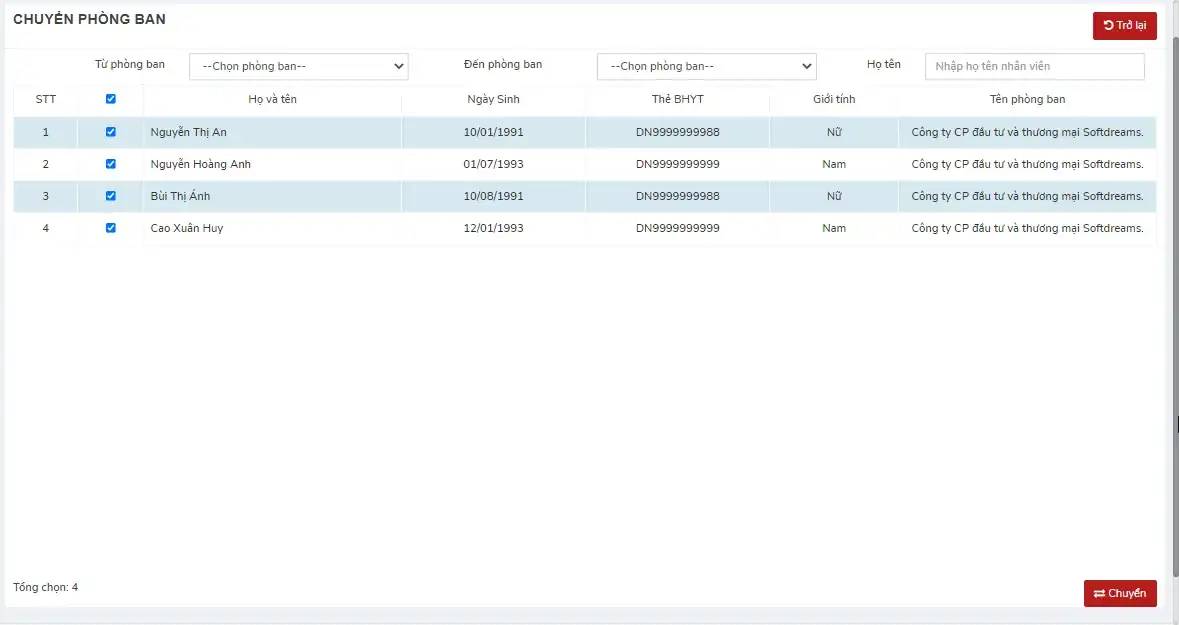The height and width of the screenshot is (625, 1179).
Task: Click the Chuyển transfer button
Action: 1120,593
